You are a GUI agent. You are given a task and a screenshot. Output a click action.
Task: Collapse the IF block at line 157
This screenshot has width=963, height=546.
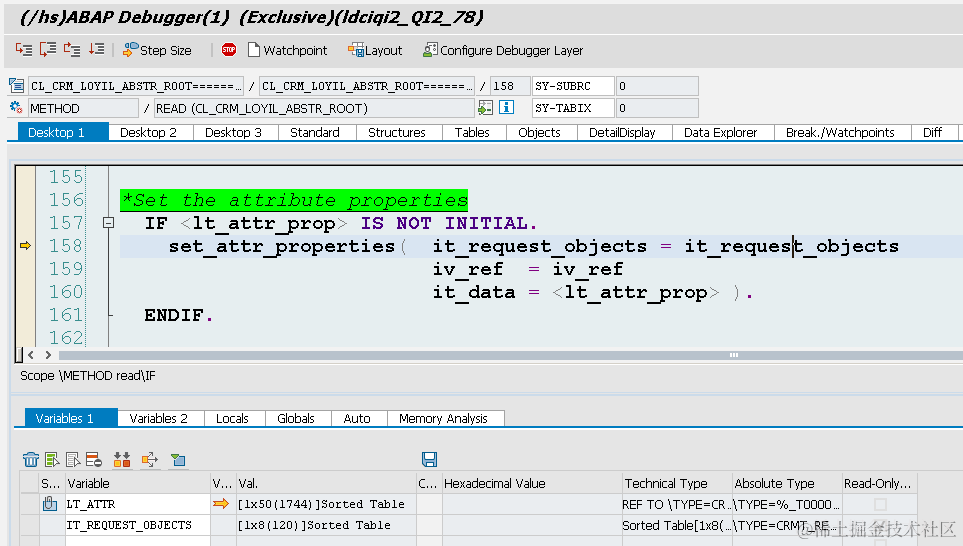108,223
